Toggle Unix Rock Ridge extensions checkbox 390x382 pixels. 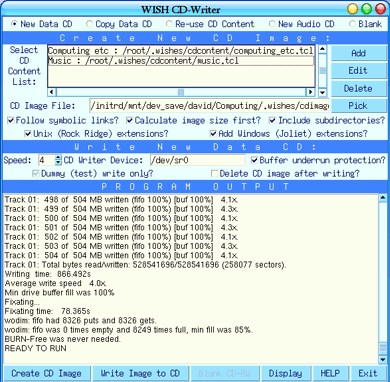(x=28, y=134)
